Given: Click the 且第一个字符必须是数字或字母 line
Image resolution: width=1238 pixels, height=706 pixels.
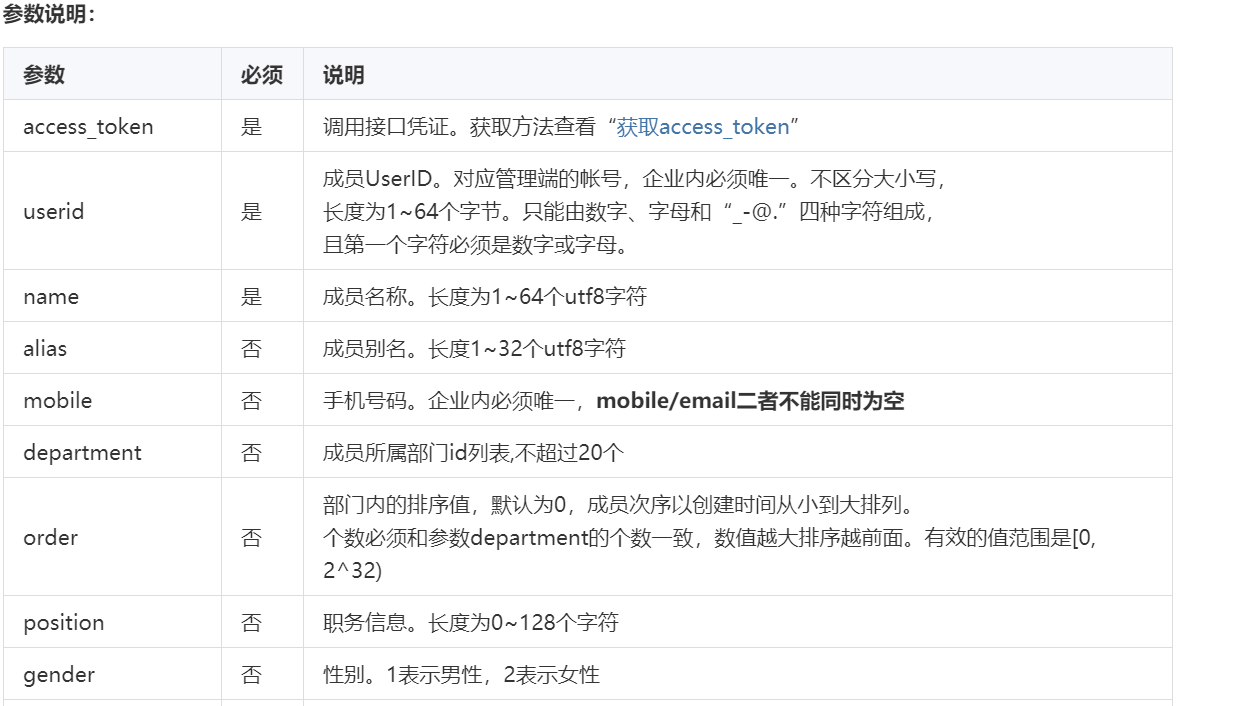Looking at the screenshot, I should click(x=475, y=243).
